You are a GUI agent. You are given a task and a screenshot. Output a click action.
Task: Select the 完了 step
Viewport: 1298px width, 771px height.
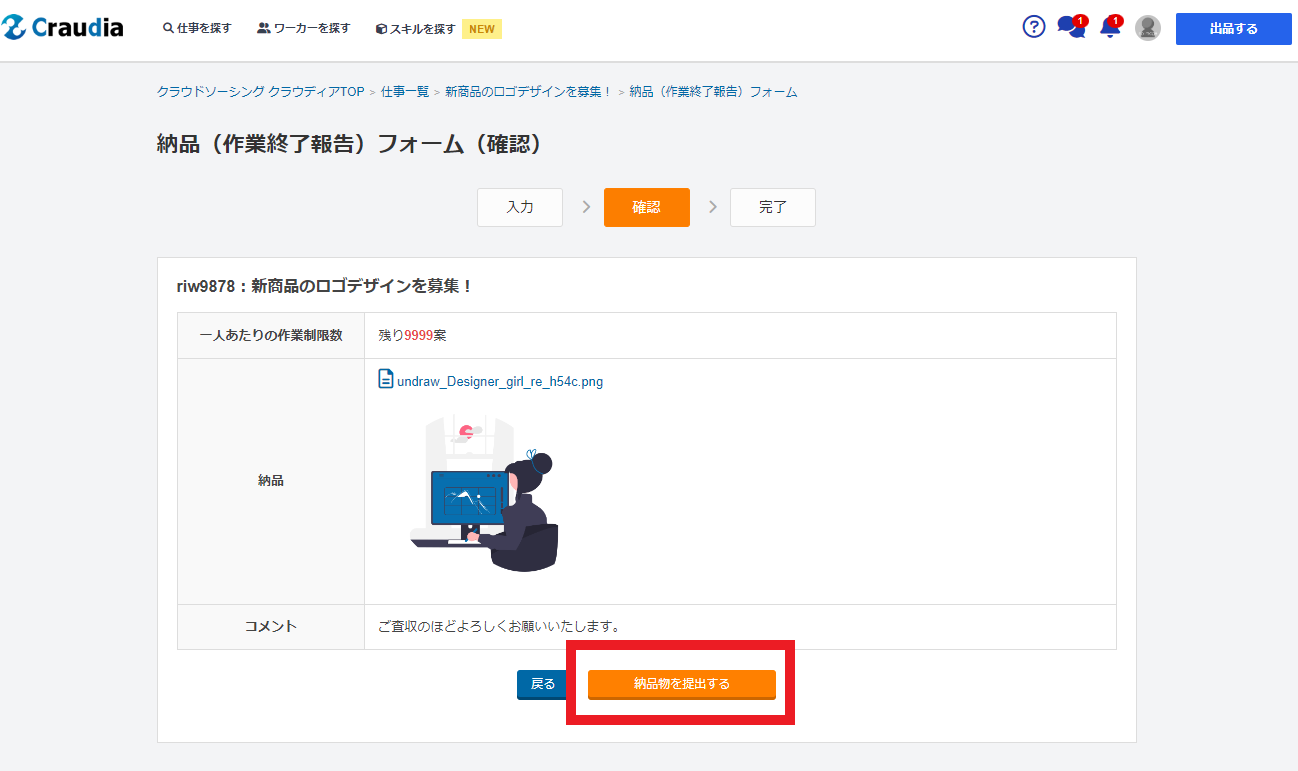pyautogui.click(x=772, y=208)
